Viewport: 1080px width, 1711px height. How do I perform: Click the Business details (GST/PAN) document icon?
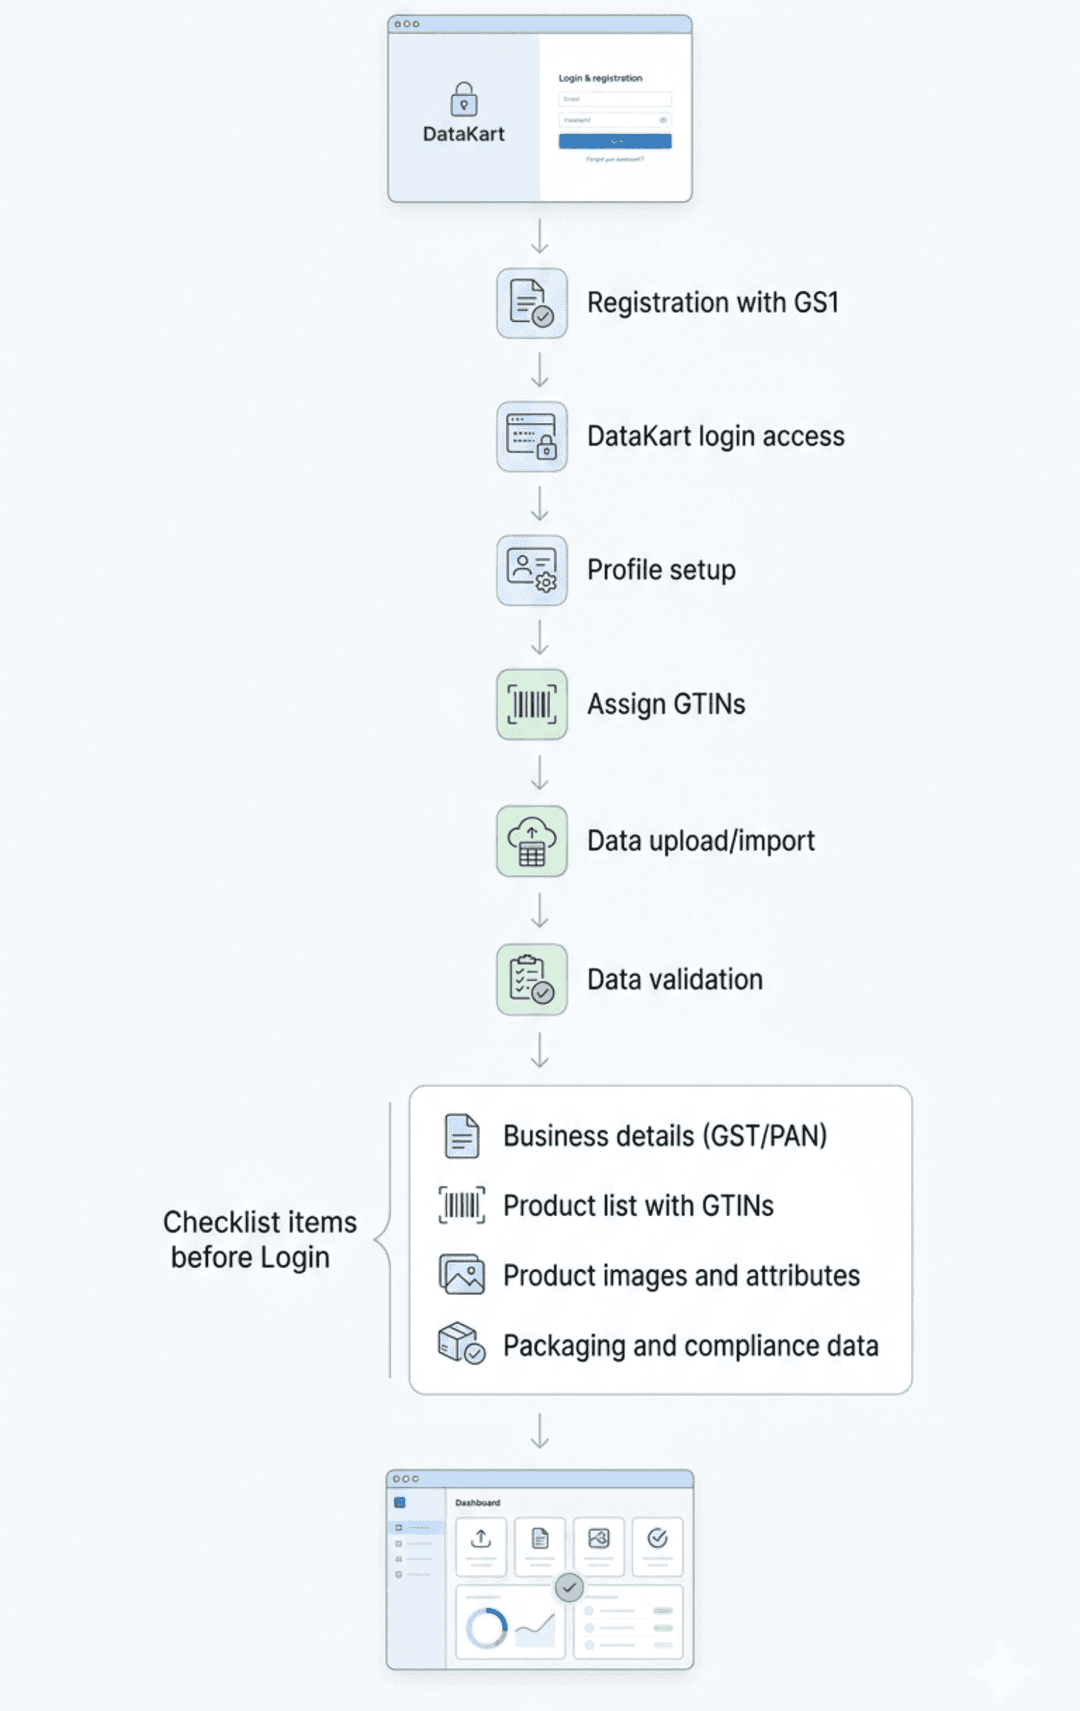(x=461, y=1136)
